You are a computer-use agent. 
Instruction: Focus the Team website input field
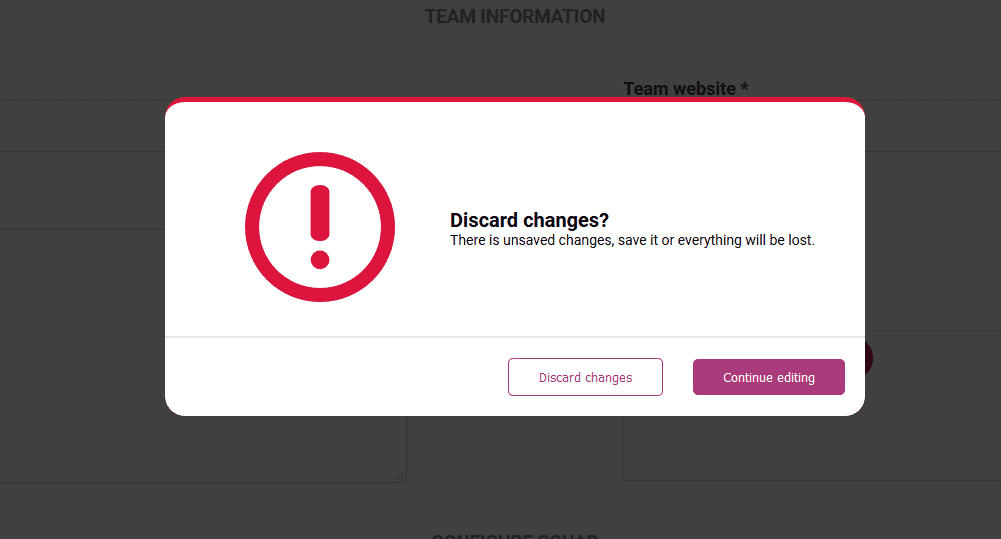(x=933, y=126)
